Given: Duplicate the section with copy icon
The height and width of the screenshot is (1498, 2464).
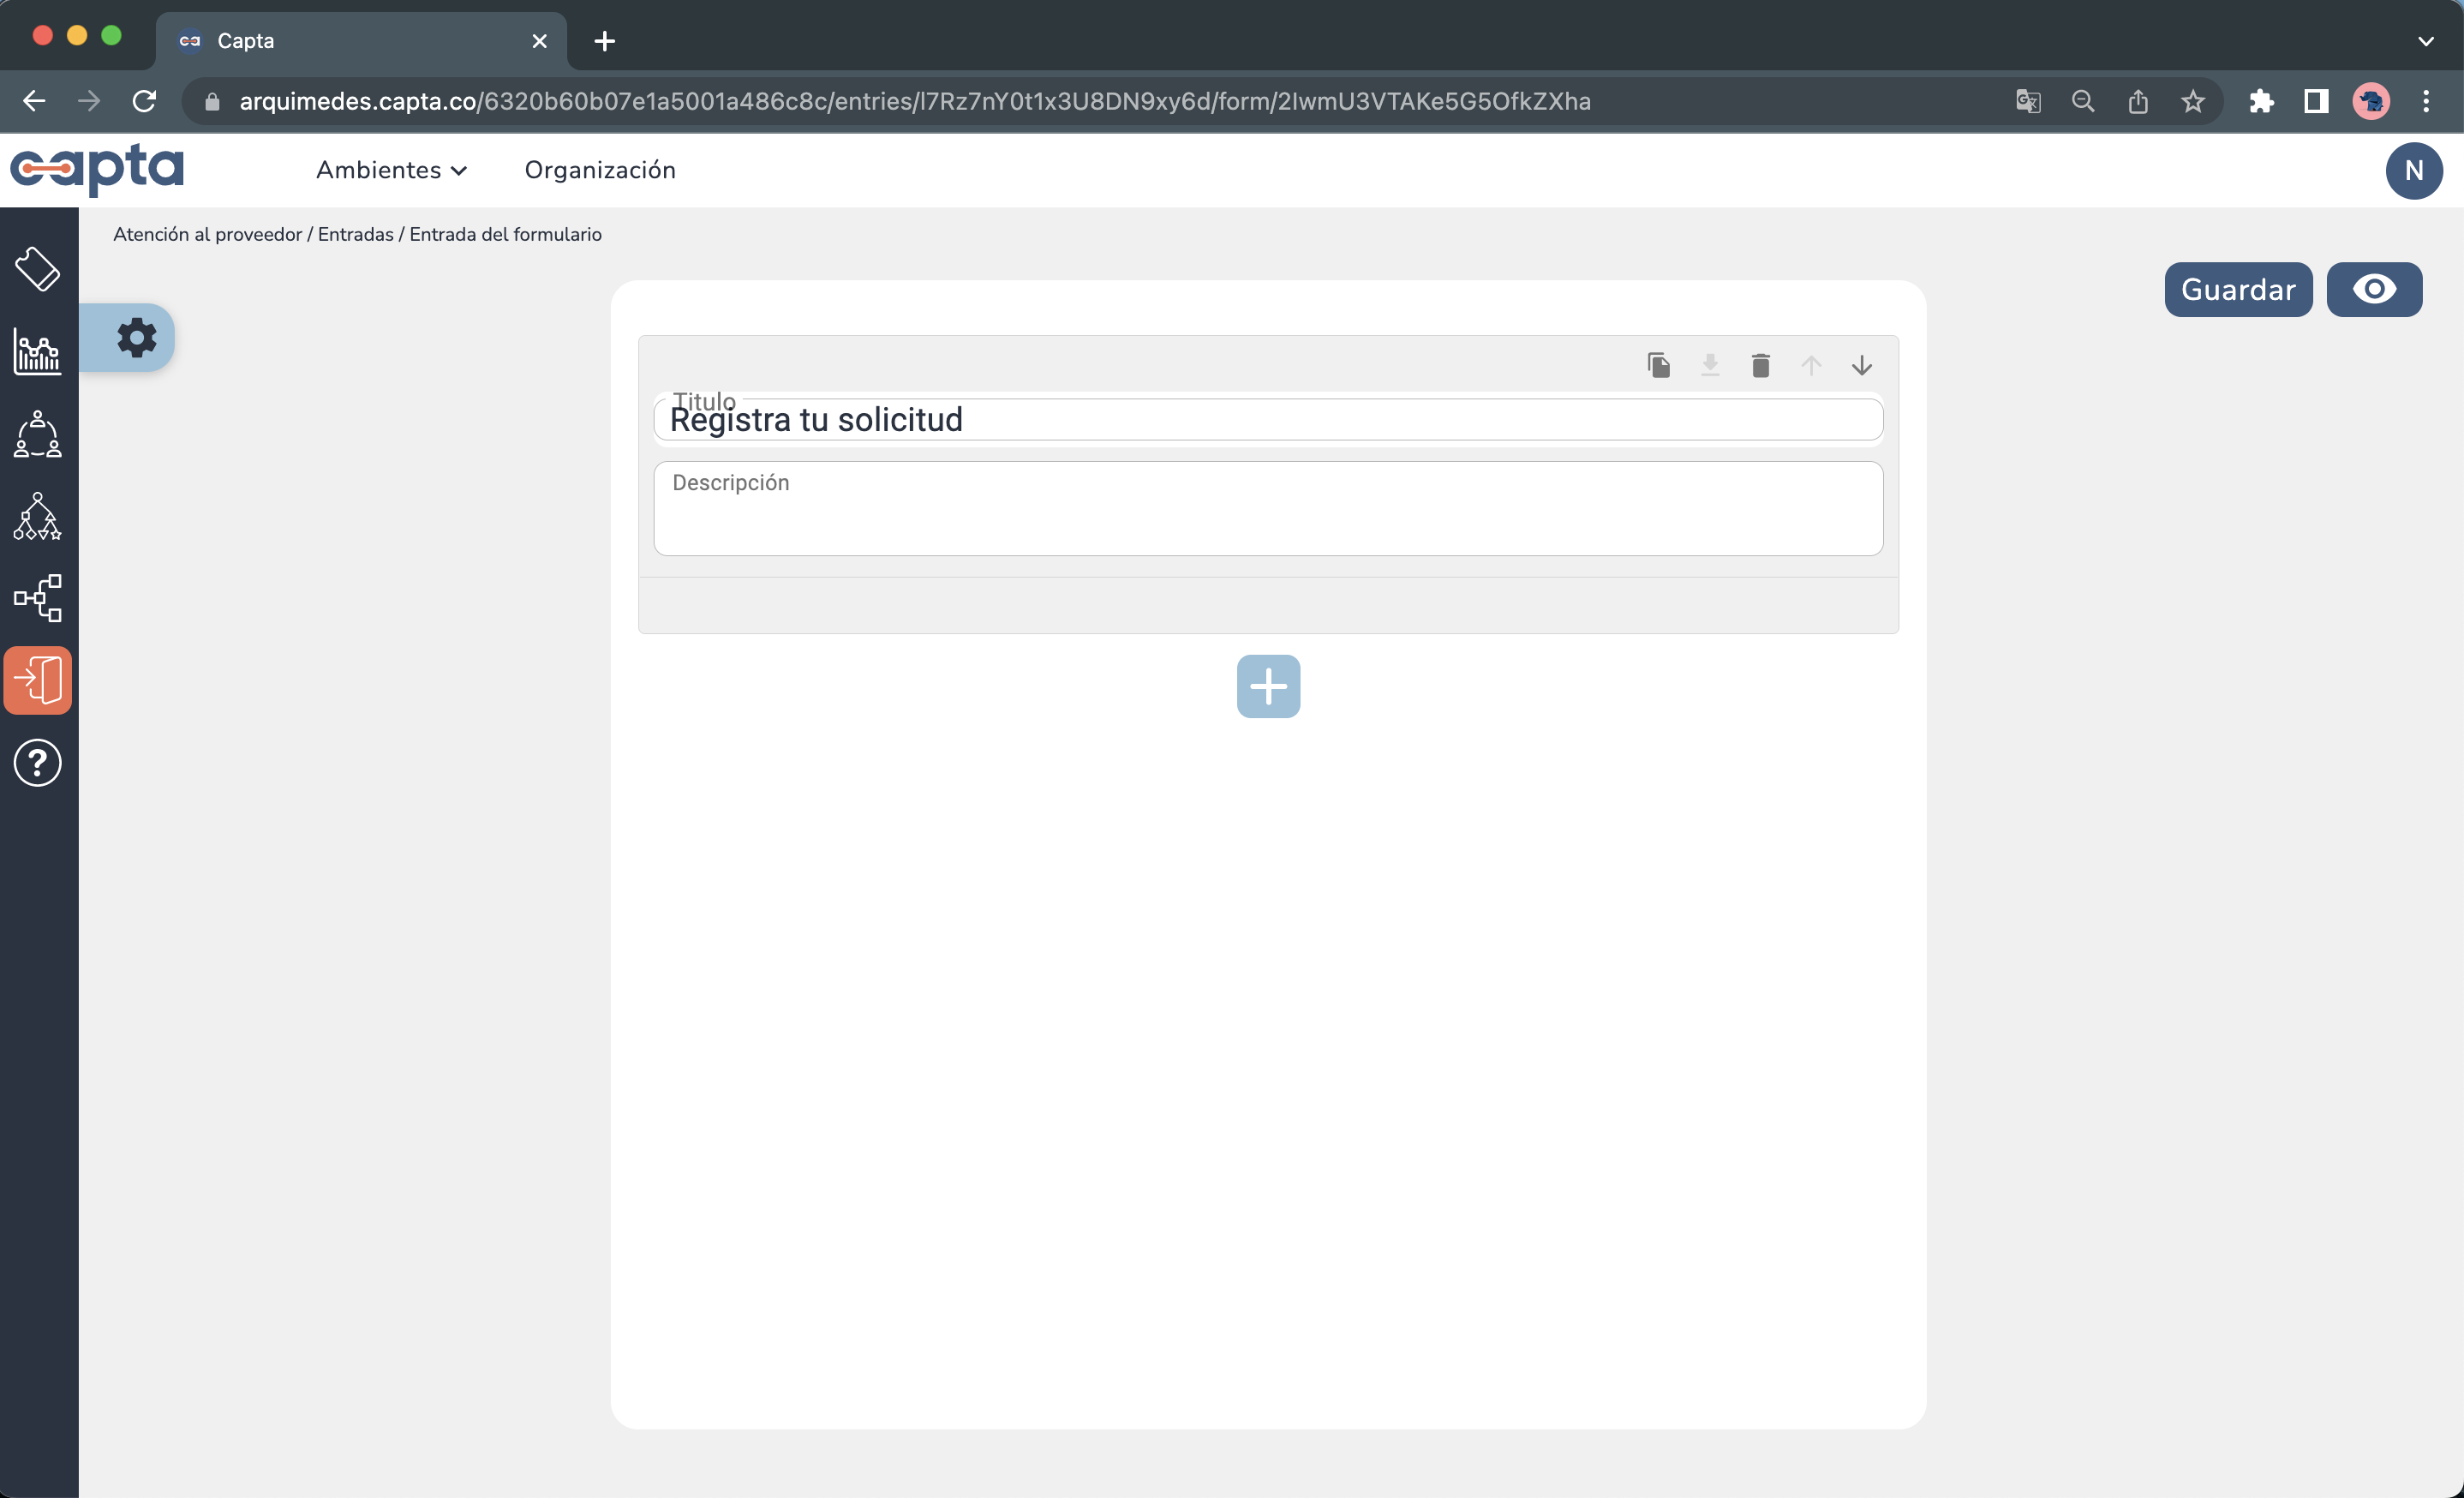Looking at the screenshot, I should [x=1658, y=365].
